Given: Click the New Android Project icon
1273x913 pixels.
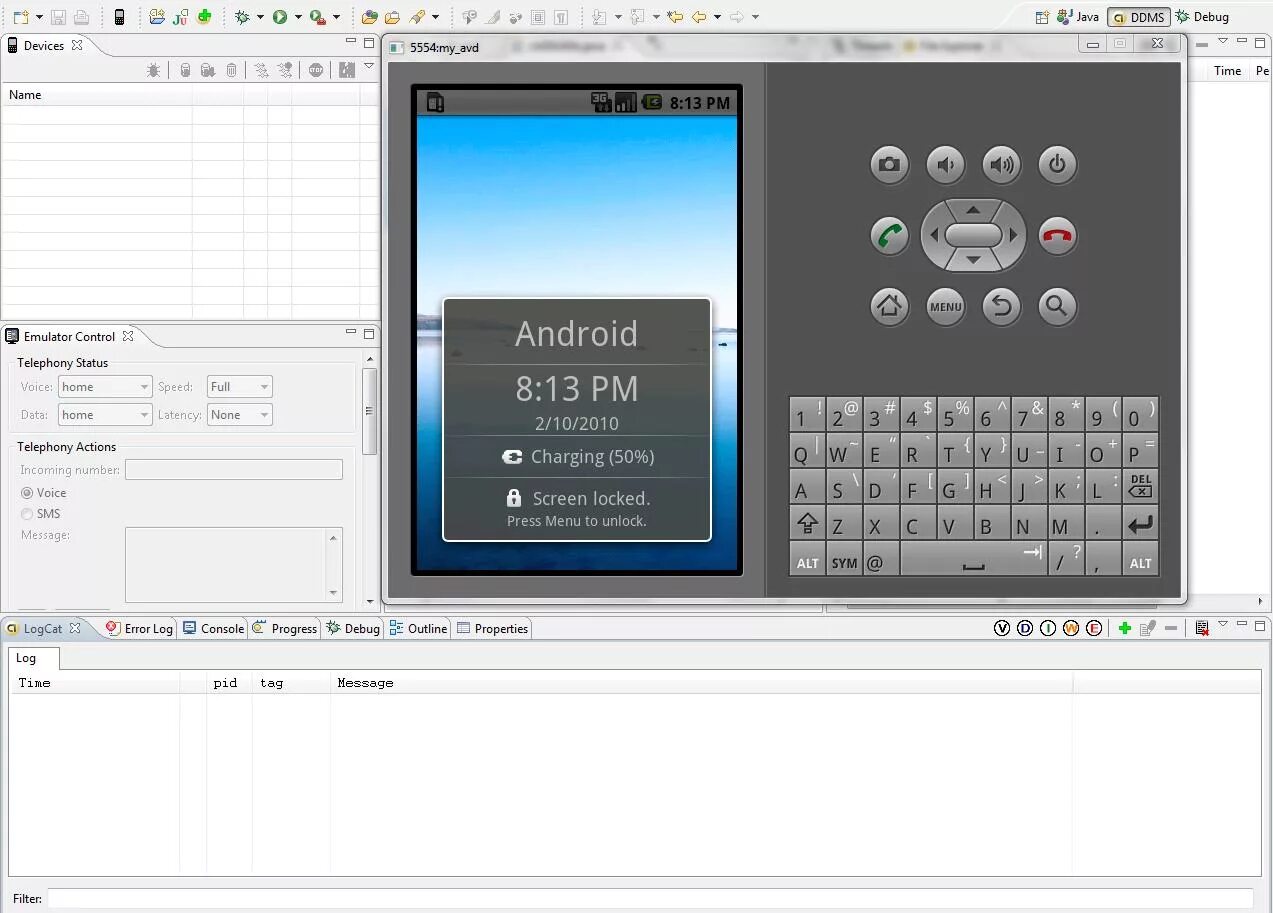Looking at the screenshot, I should point(156,16).
